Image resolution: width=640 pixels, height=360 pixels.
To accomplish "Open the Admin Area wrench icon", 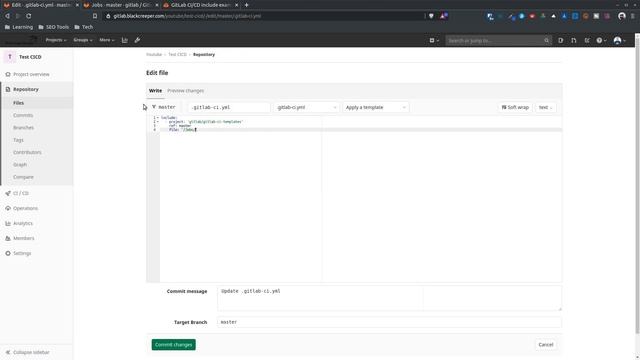I will click(138, 40).
